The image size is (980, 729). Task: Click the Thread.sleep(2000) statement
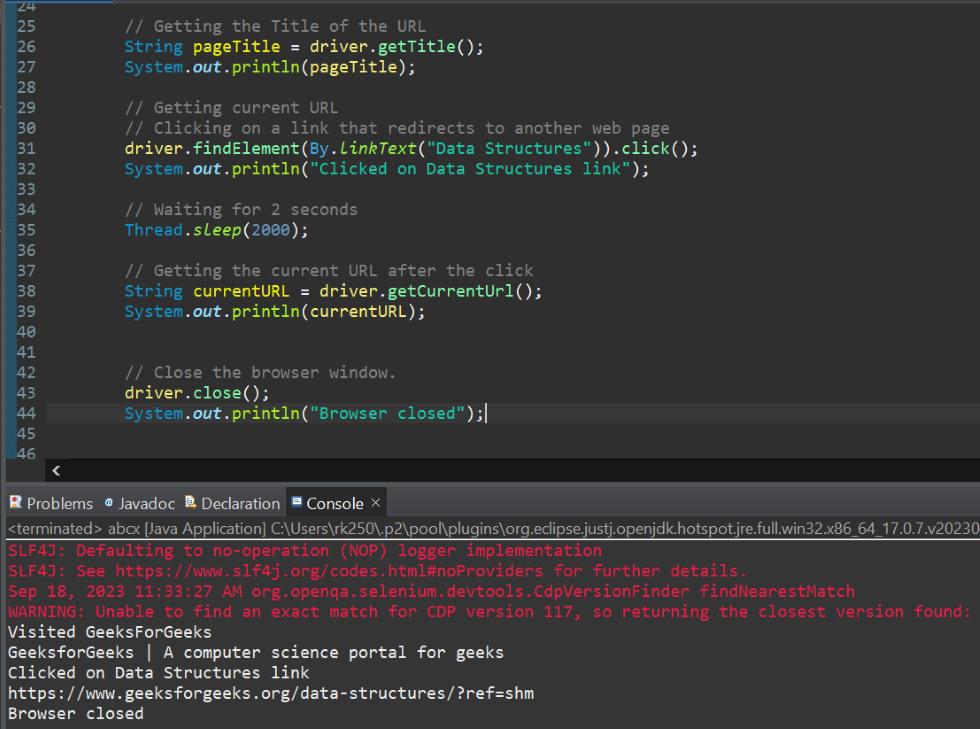point(216,229)
